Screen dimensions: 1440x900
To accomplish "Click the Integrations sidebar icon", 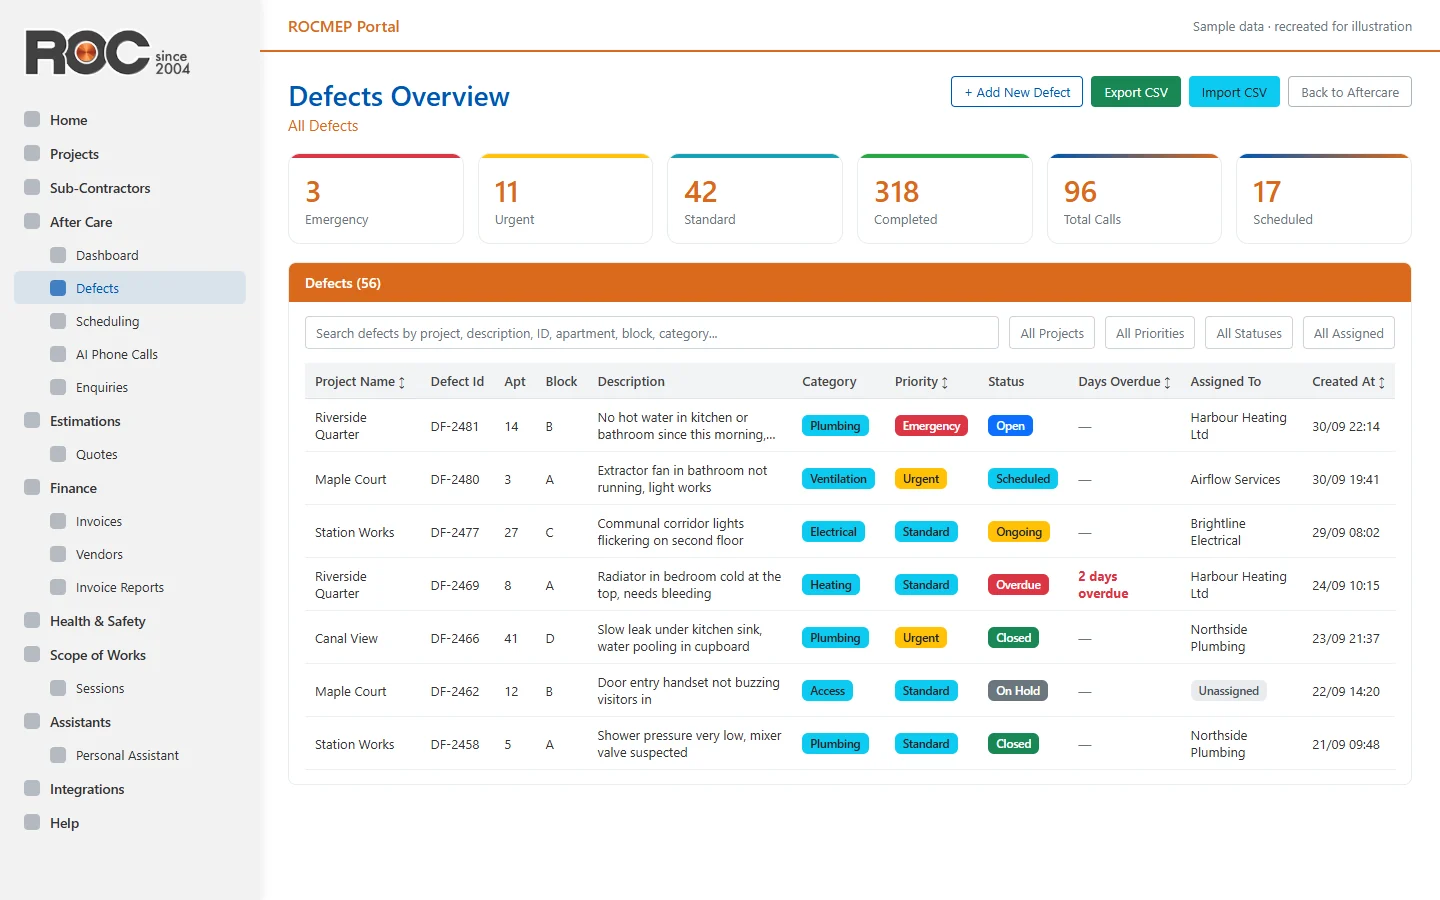I will pos(32,789).
